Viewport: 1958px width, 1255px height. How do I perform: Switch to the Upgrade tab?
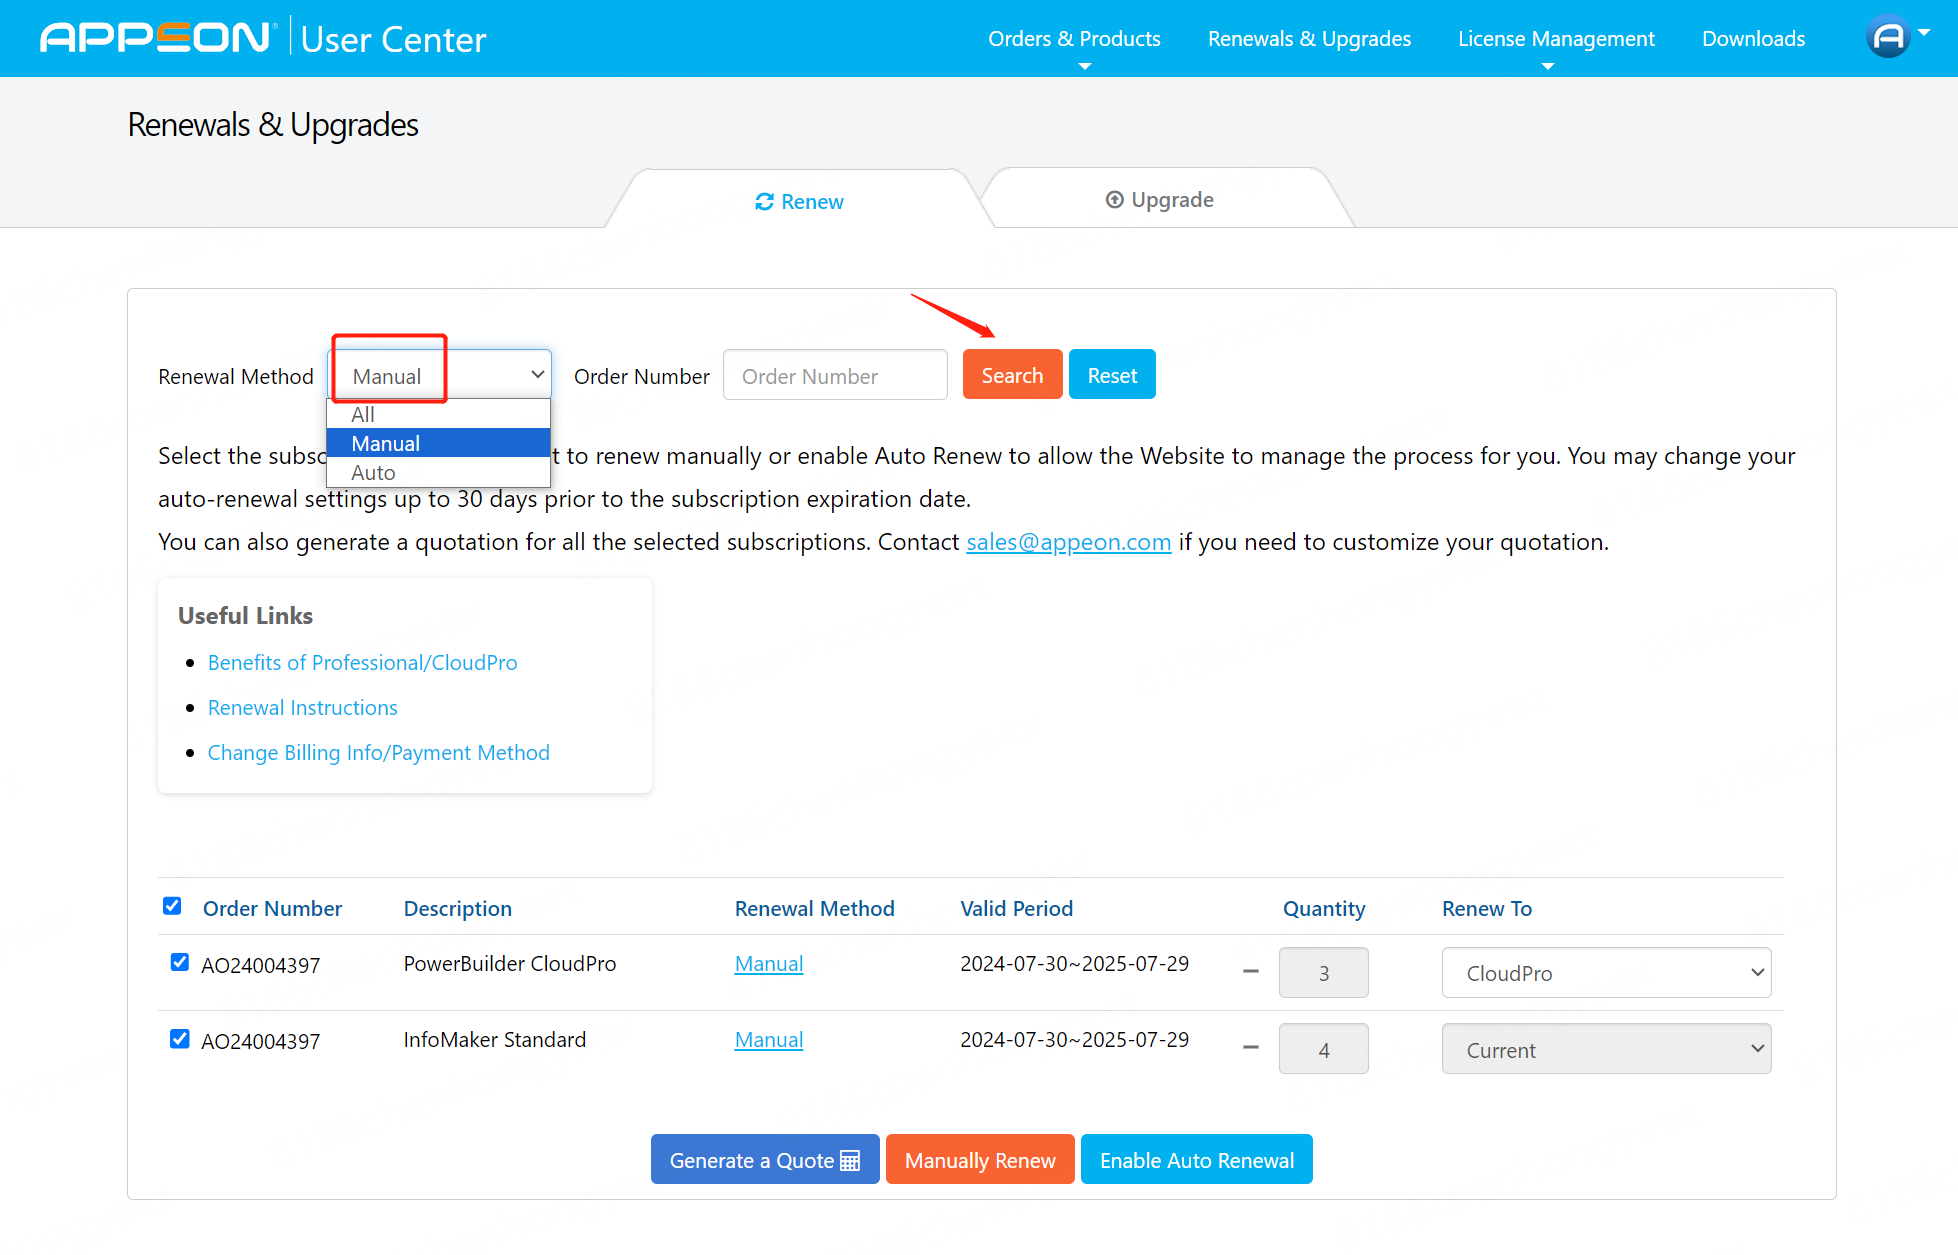click(x=1160, y=199)
